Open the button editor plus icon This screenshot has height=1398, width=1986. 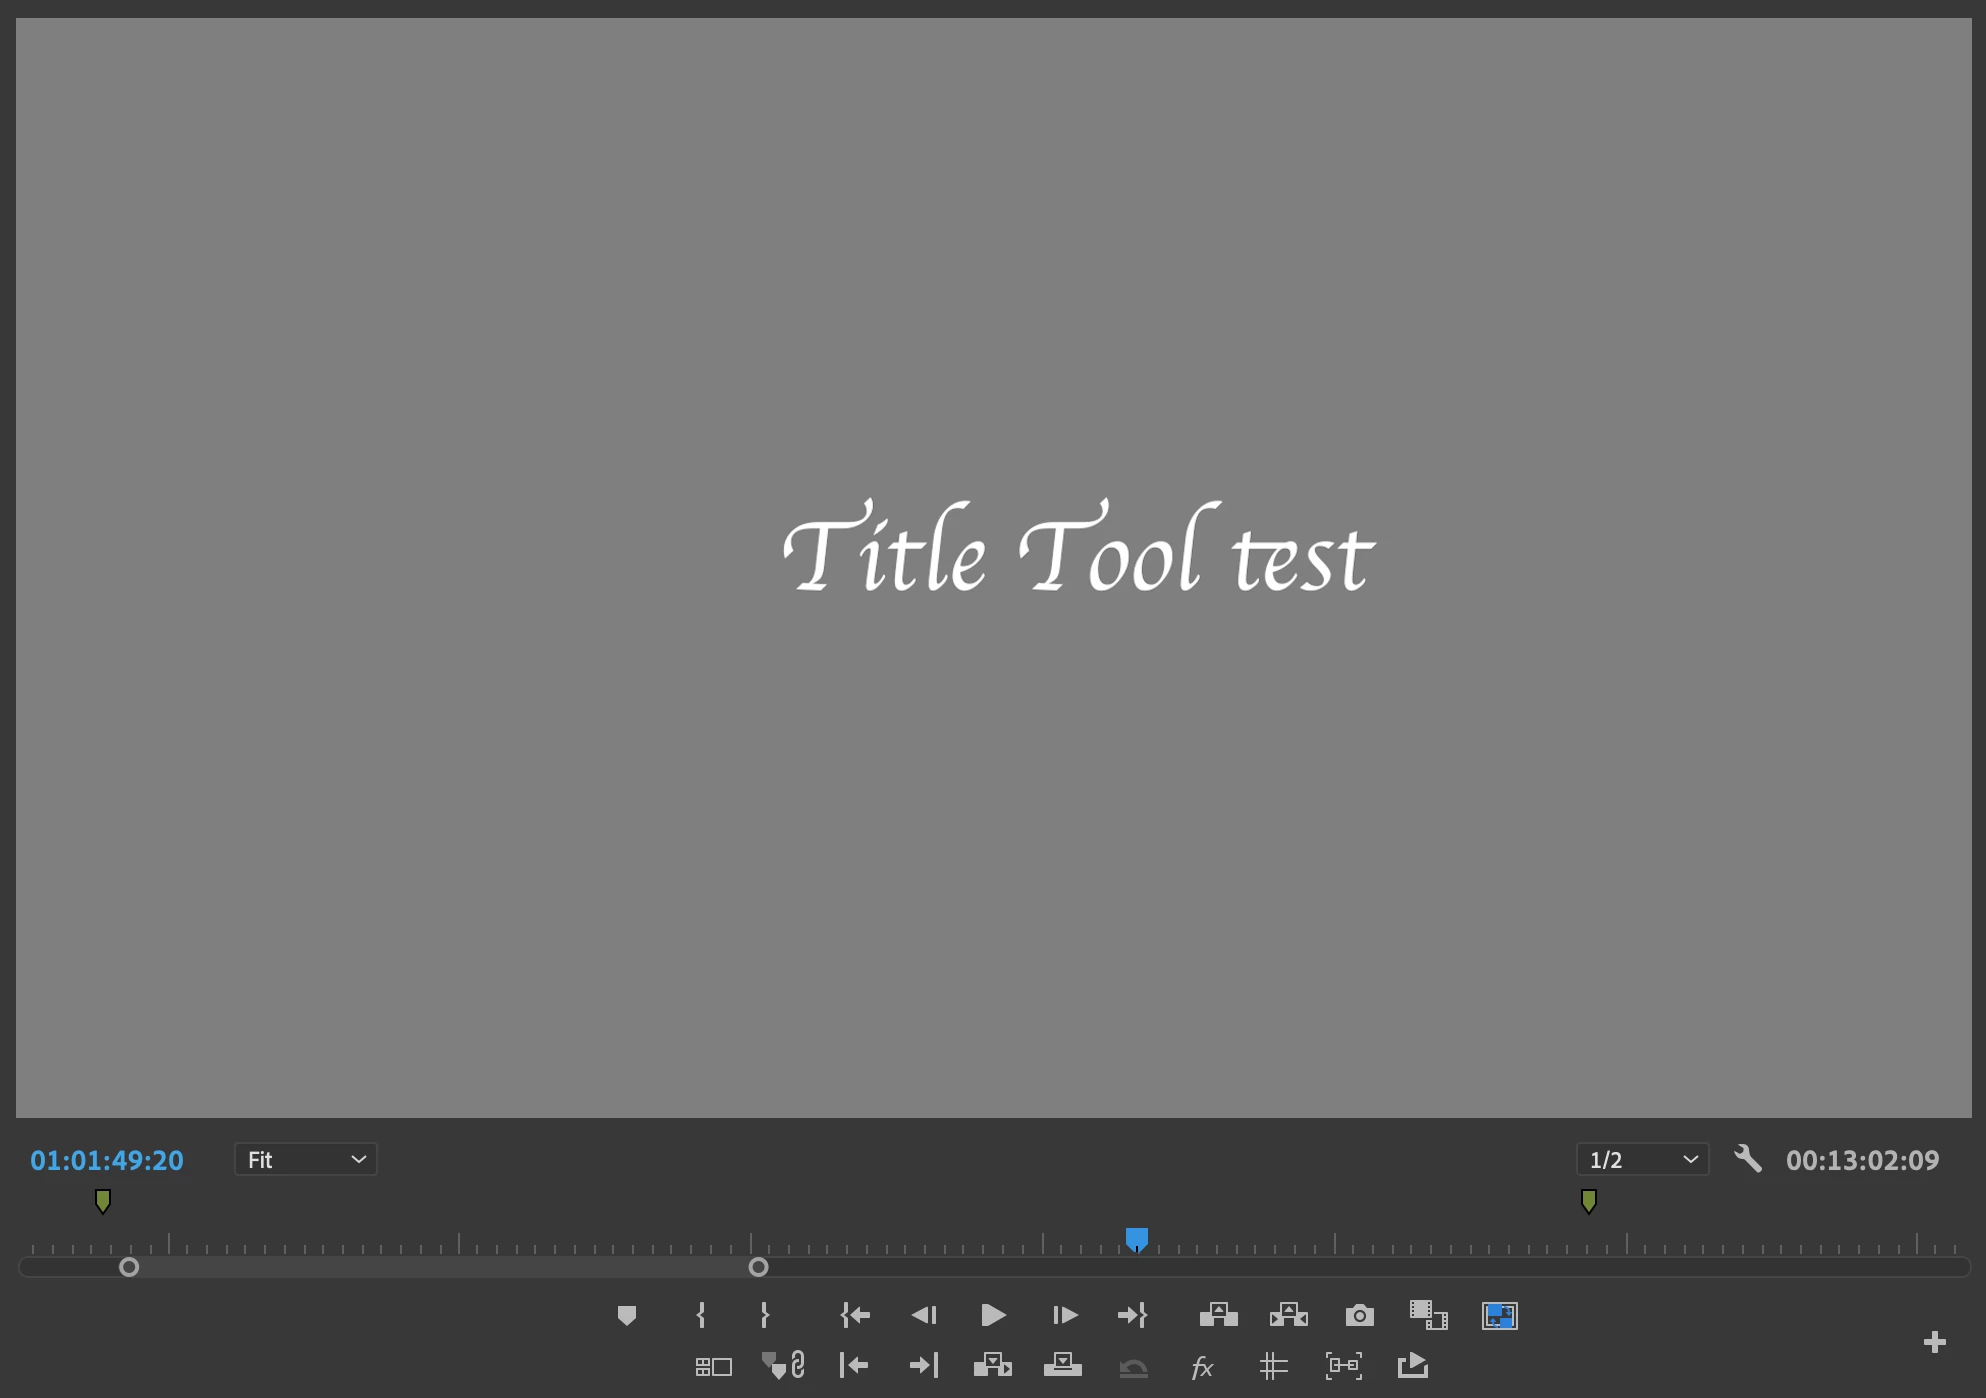[x=1934, y=1342]
